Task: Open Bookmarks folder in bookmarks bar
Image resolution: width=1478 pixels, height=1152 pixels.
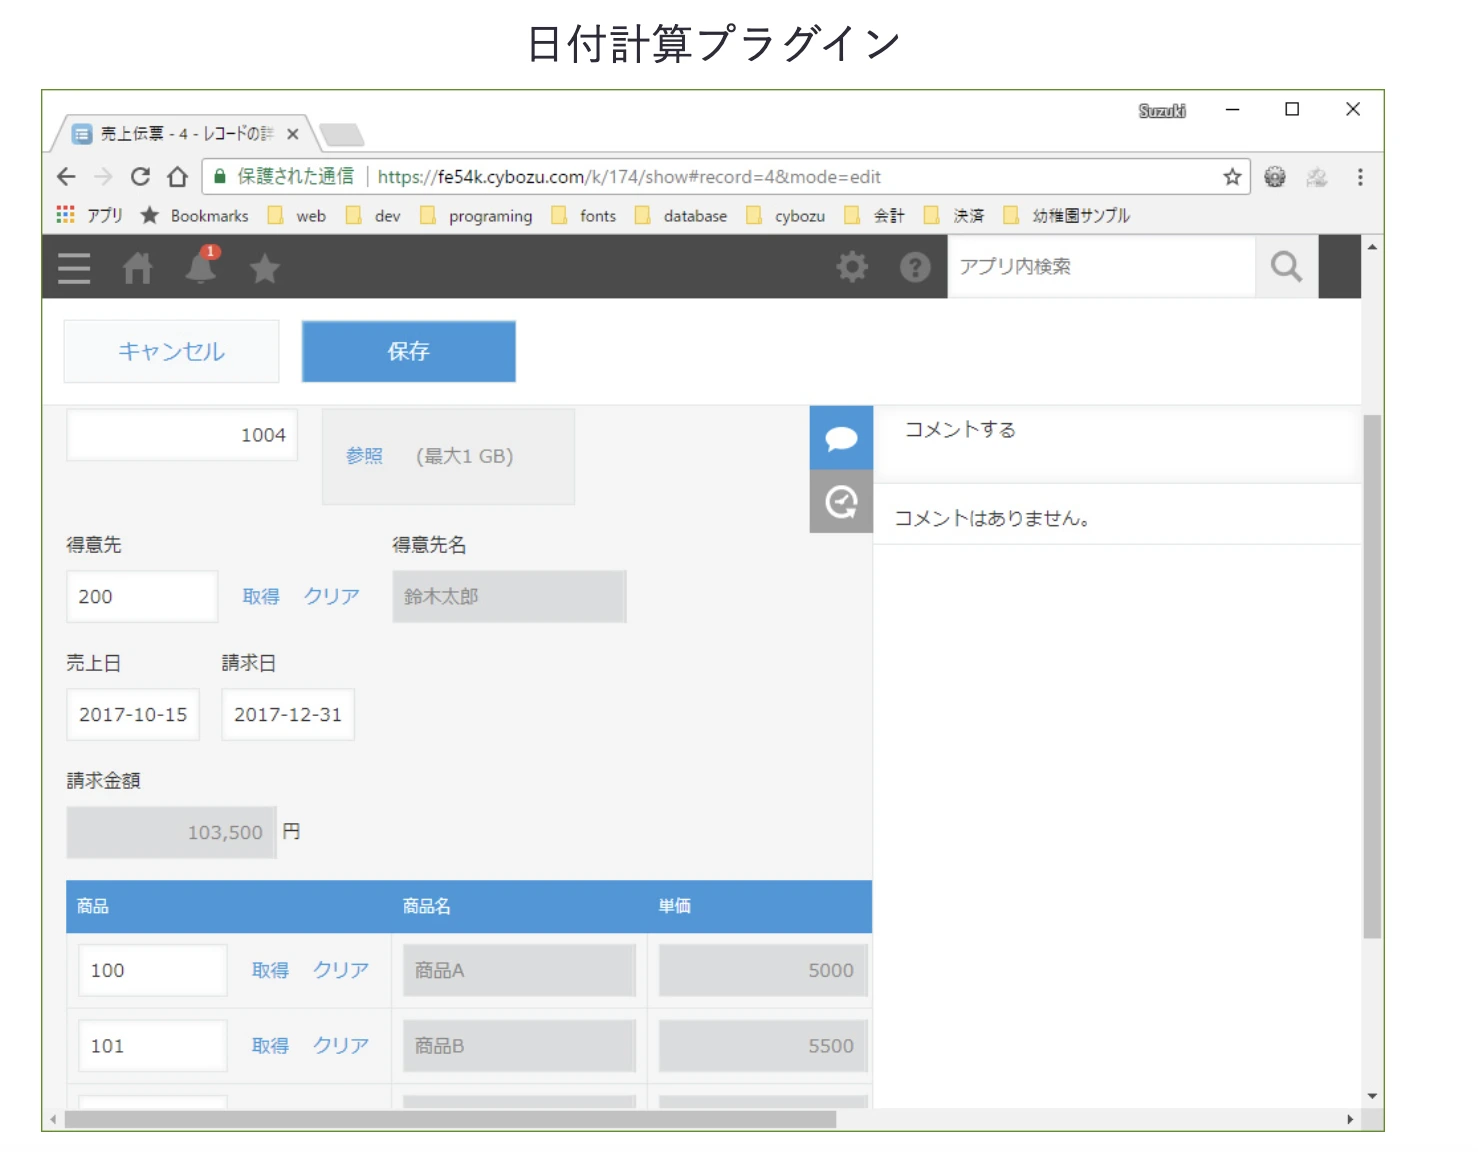Action: [x=195, y=215]
